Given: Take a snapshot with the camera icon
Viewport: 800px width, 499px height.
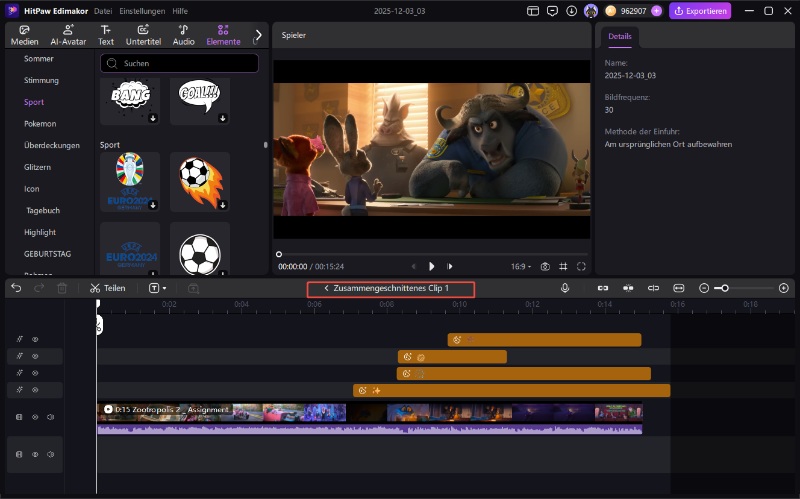Looking at the screenshot, I should [545, 267].
